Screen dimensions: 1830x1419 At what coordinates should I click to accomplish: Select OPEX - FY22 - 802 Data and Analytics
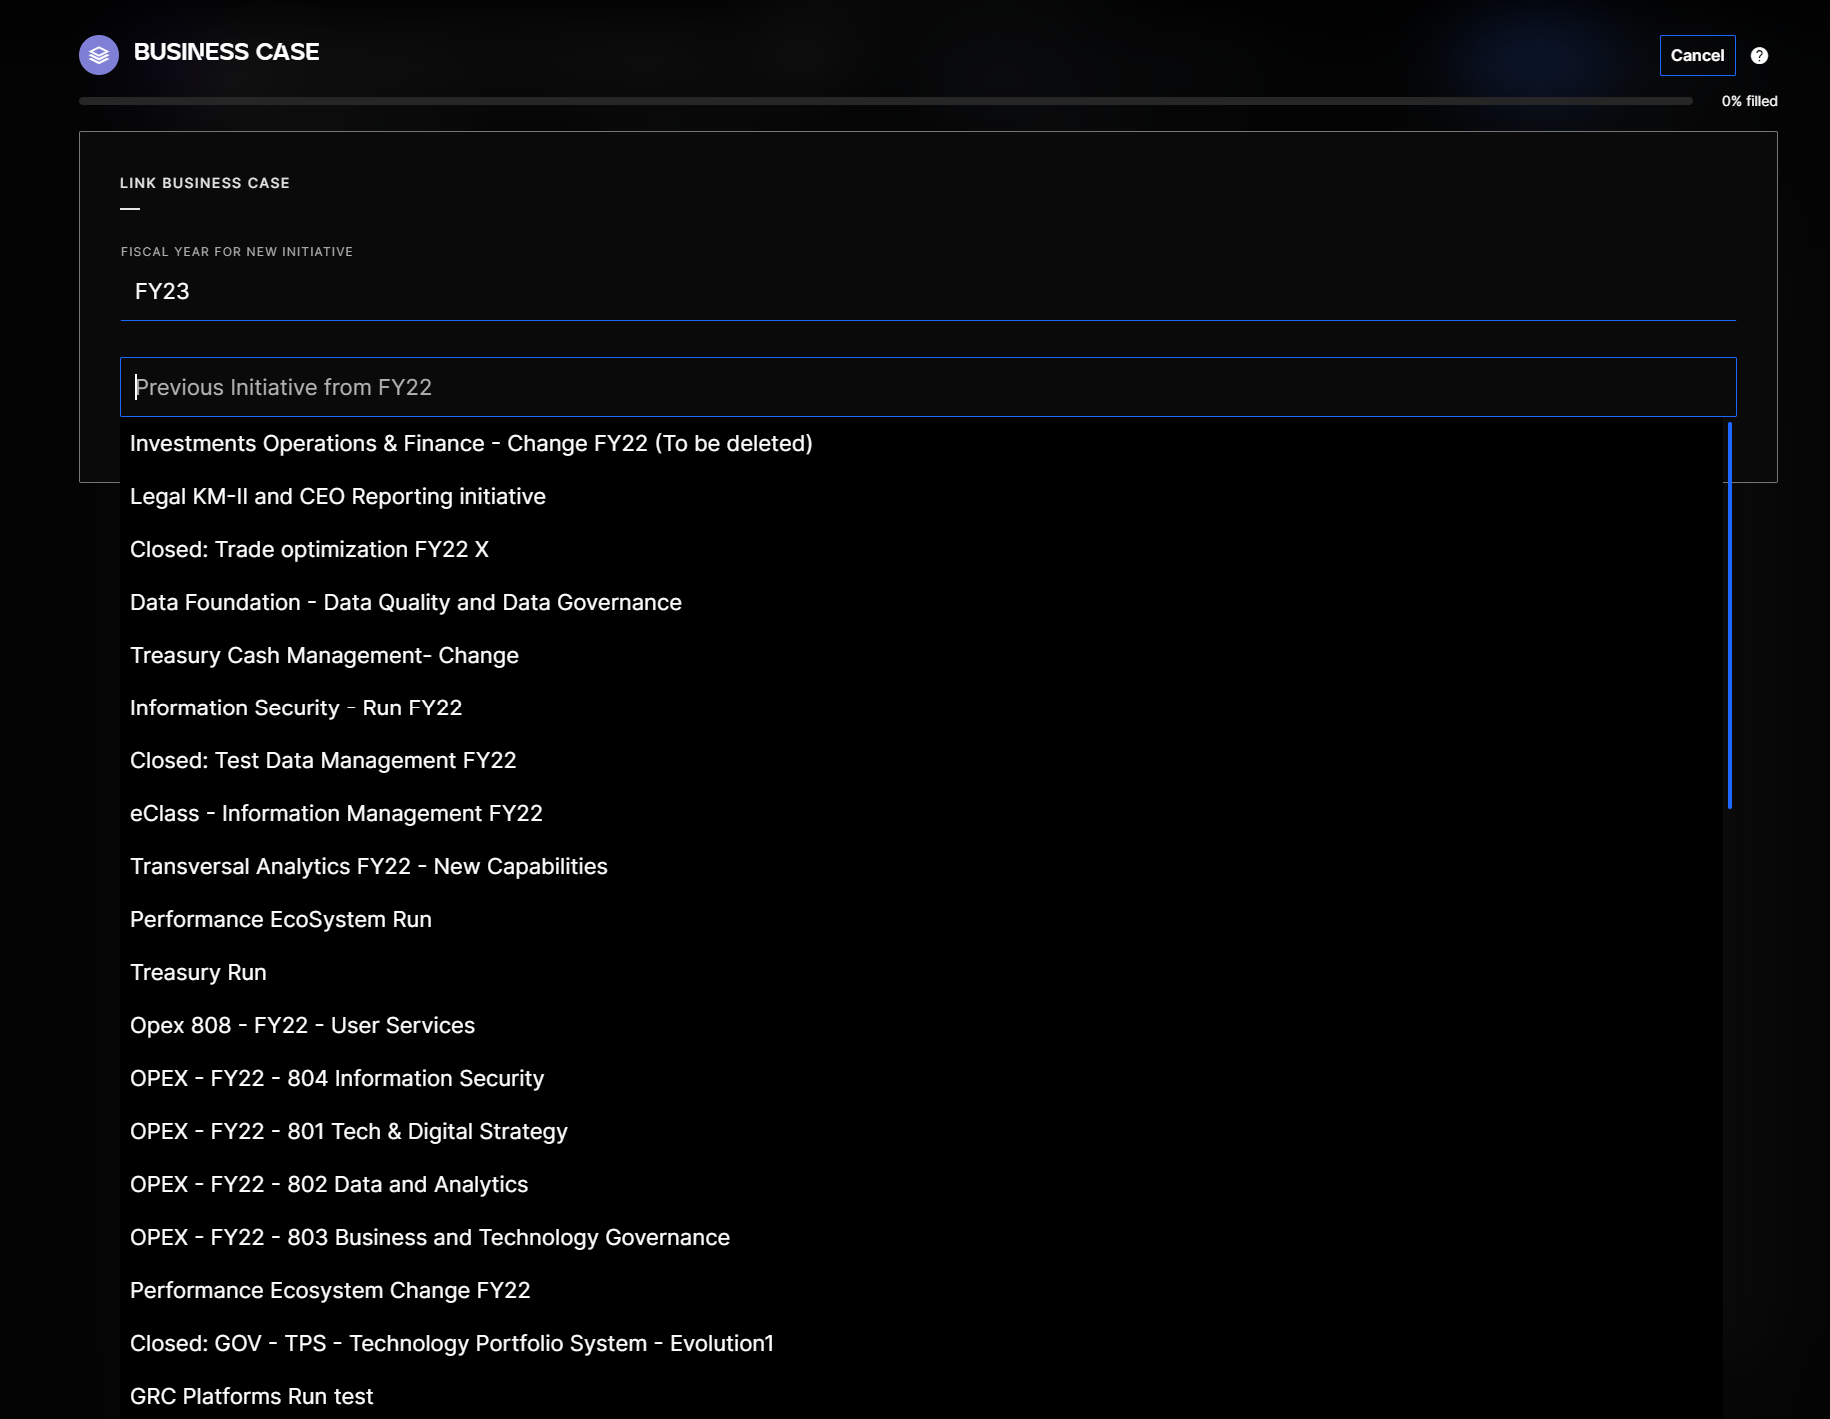329,1185
